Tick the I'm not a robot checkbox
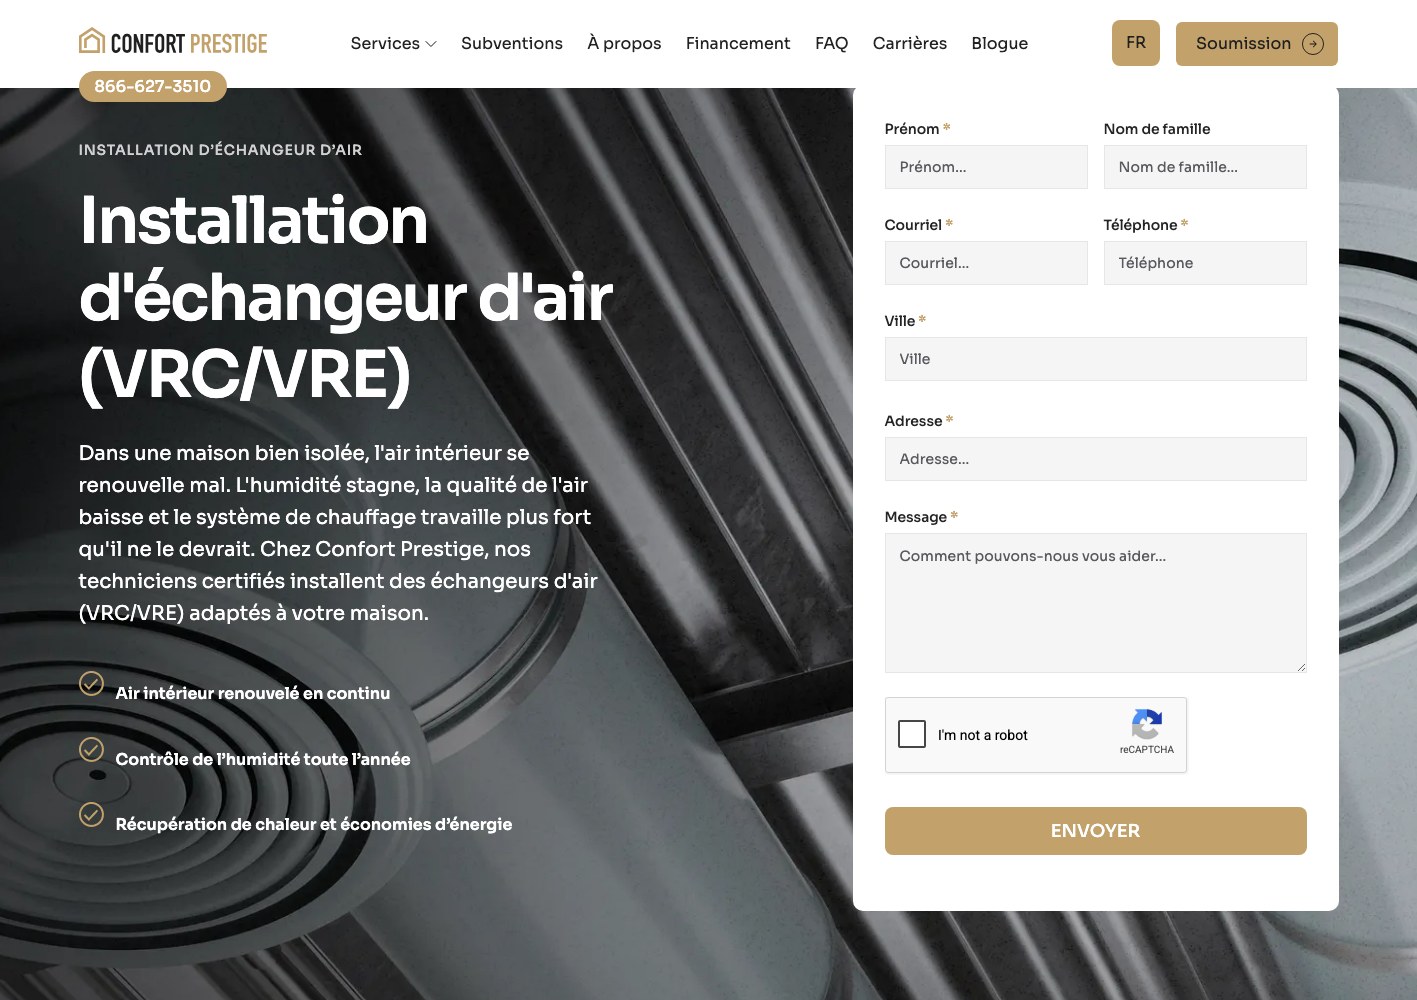This screenshot has width=1417, height=1000. click(912, 734)
